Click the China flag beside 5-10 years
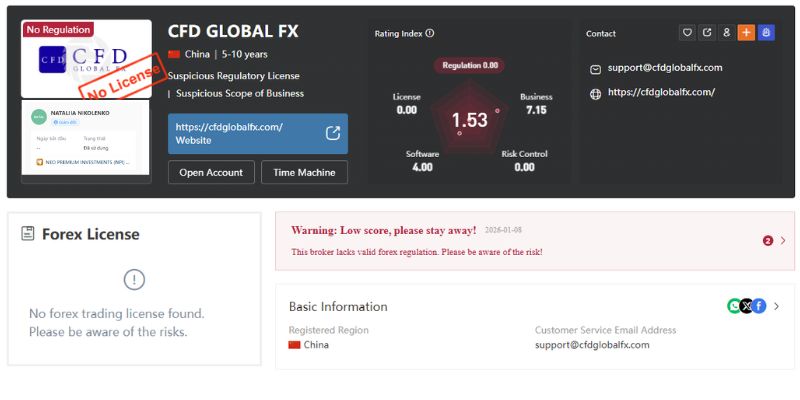Viewport: 800px width, 400px height. pyautogui.click(x=174, y=54)
